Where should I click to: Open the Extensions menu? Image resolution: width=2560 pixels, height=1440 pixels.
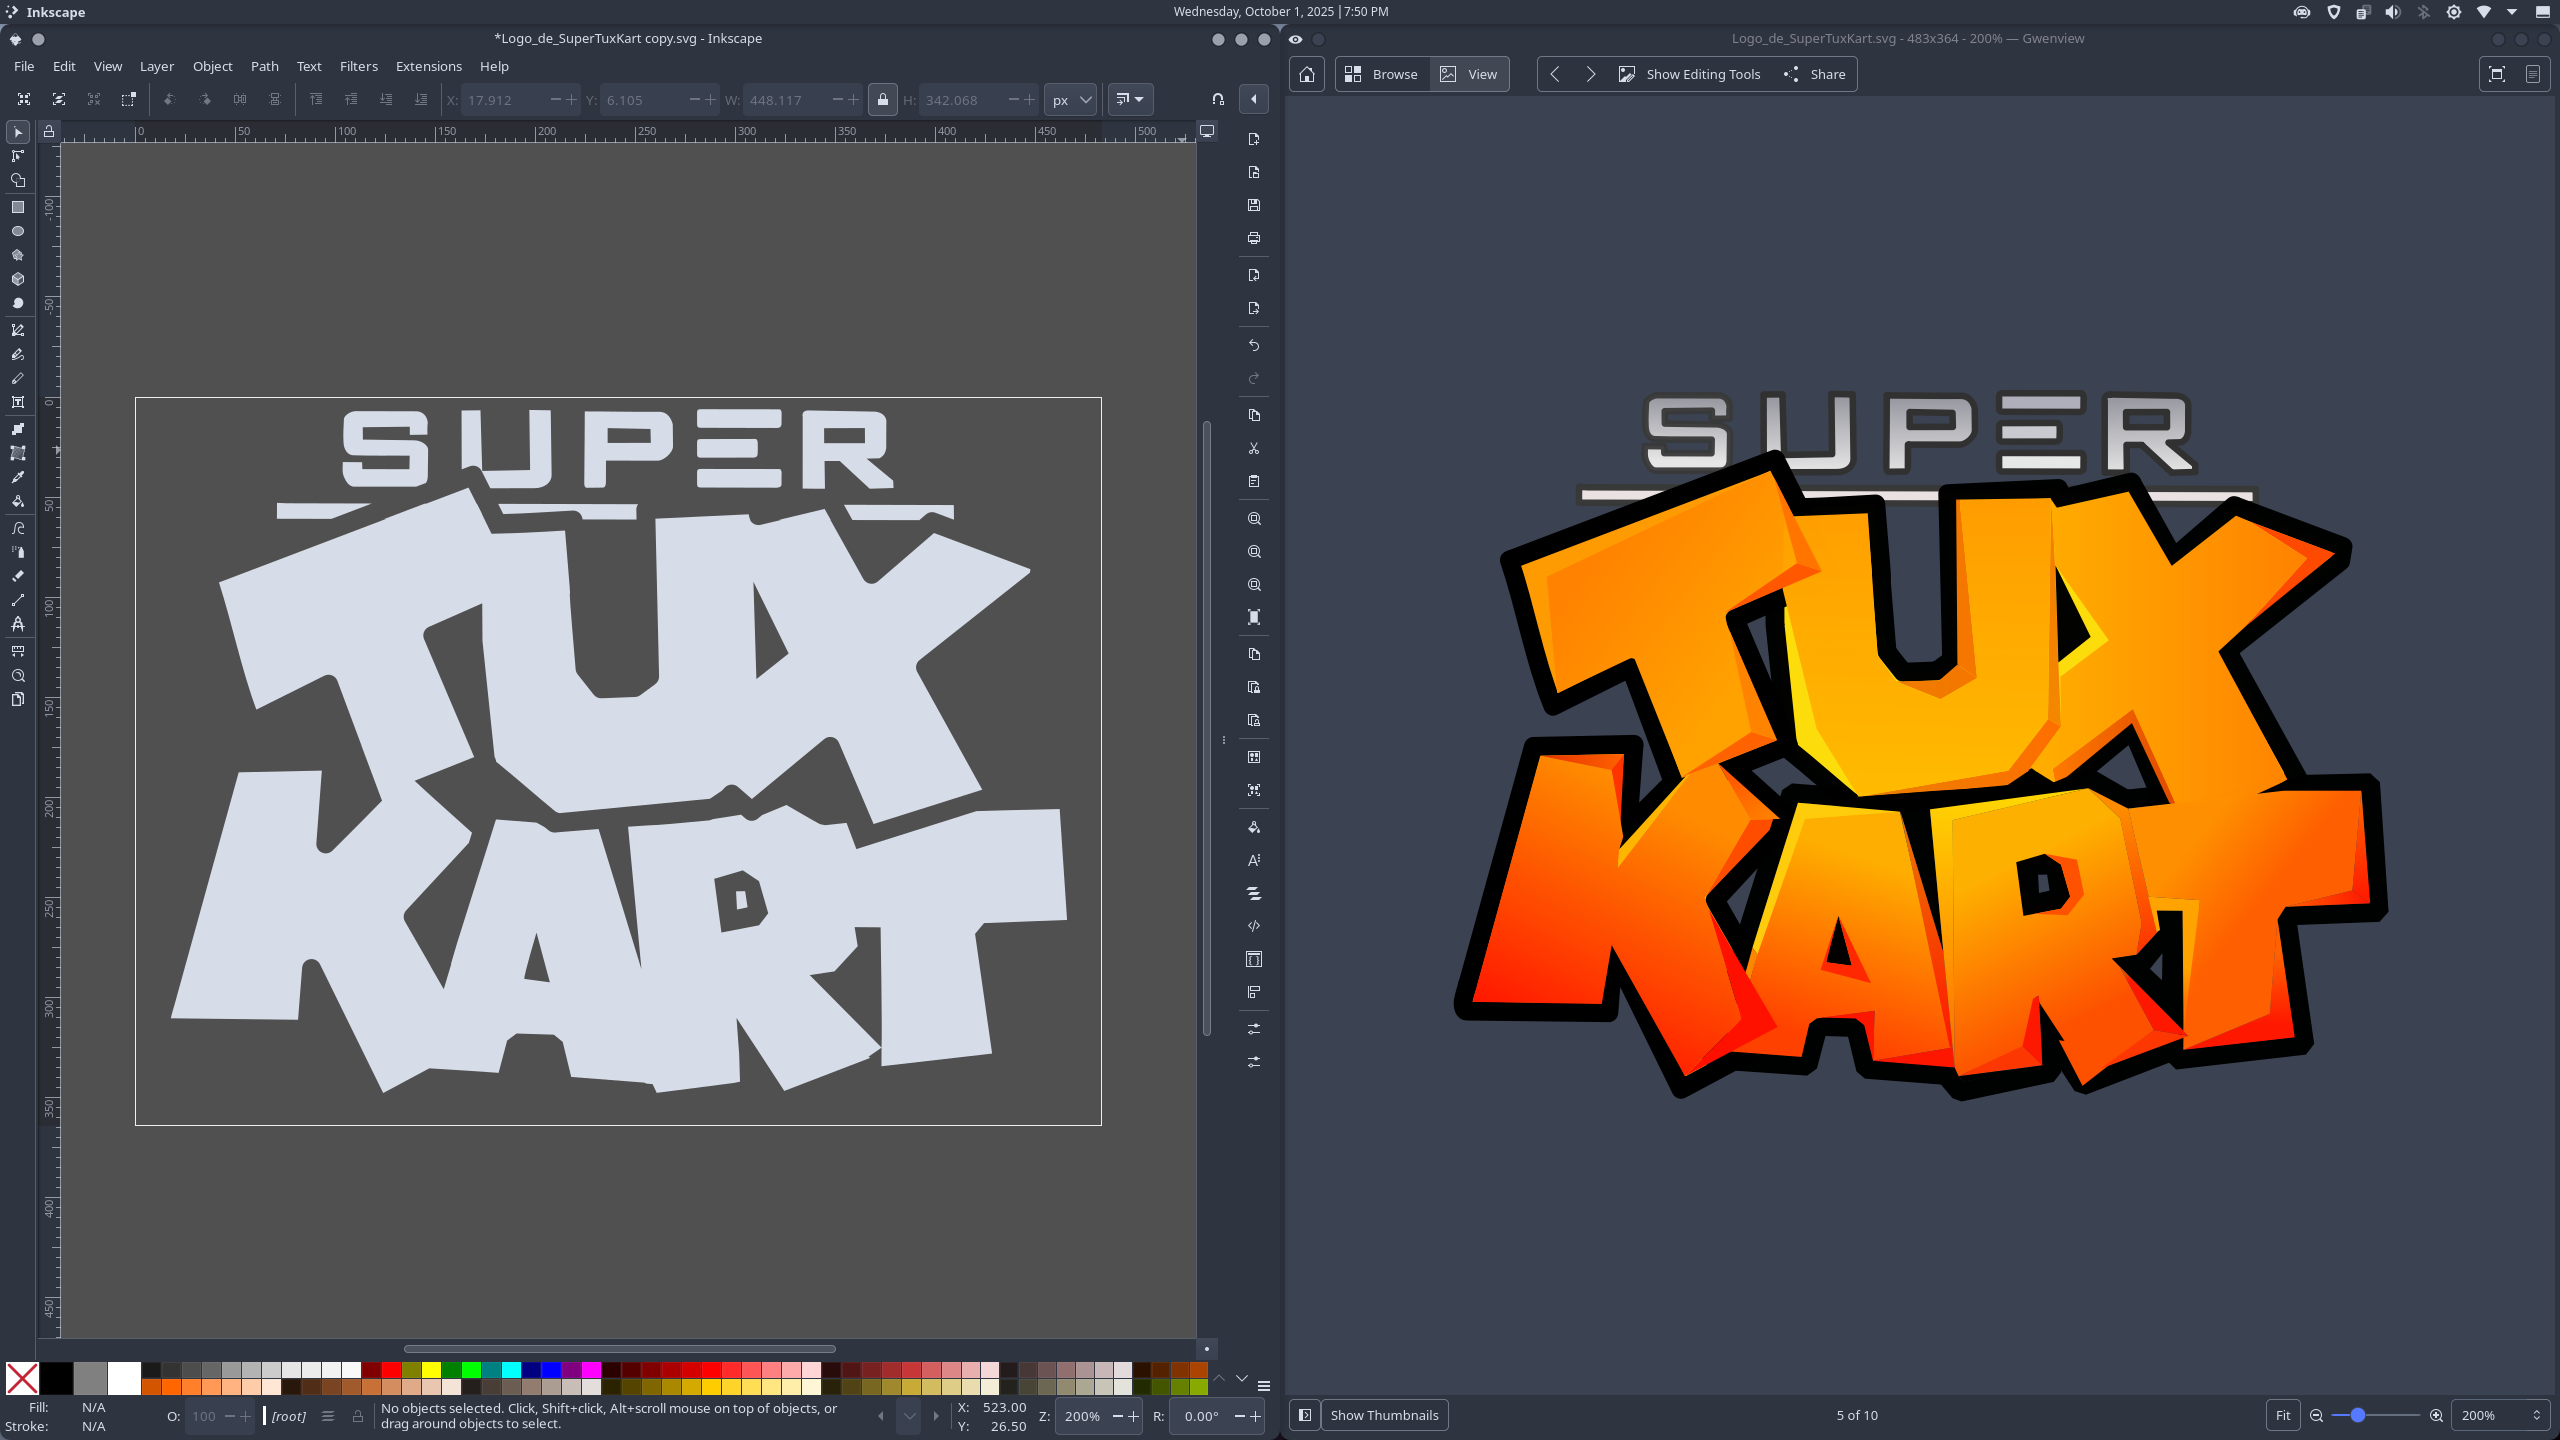[x=428, y=66]
